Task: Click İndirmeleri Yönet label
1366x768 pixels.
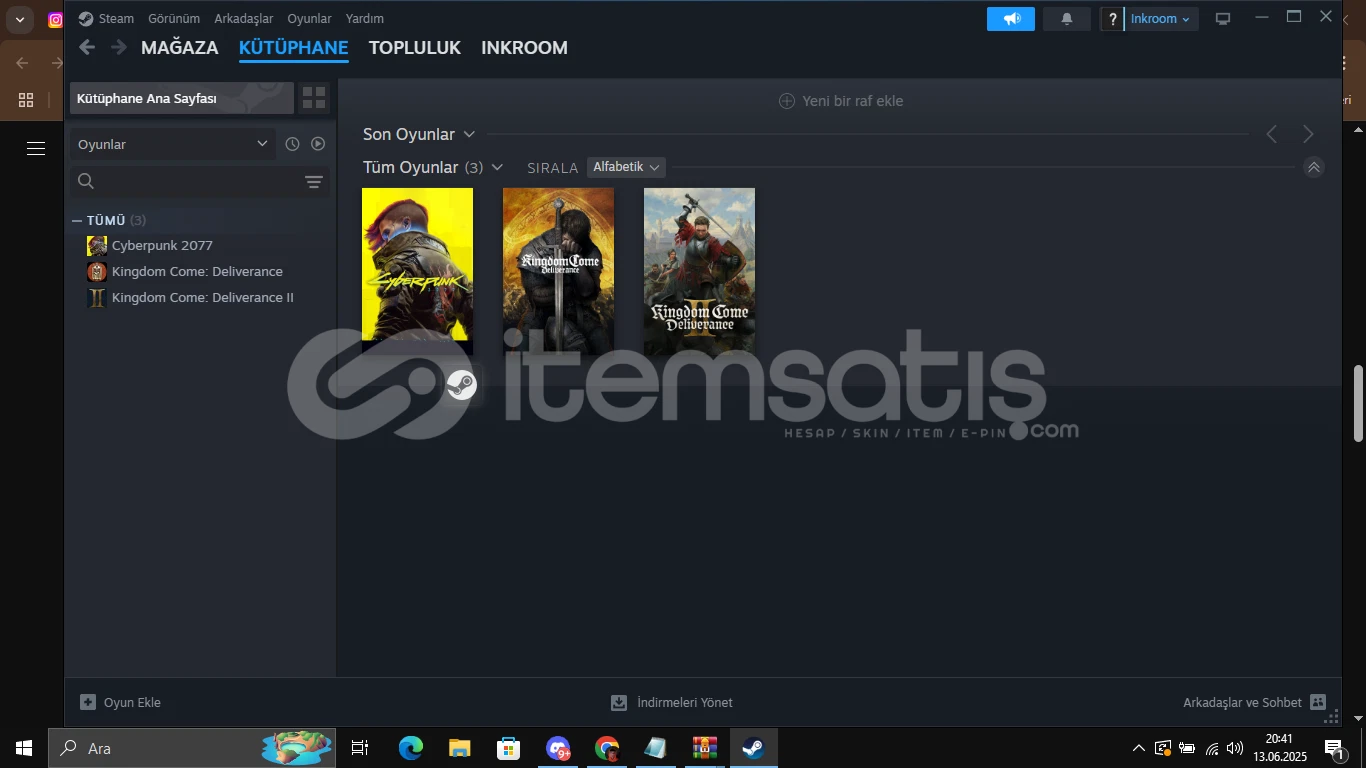Action: tap(685, 703)
